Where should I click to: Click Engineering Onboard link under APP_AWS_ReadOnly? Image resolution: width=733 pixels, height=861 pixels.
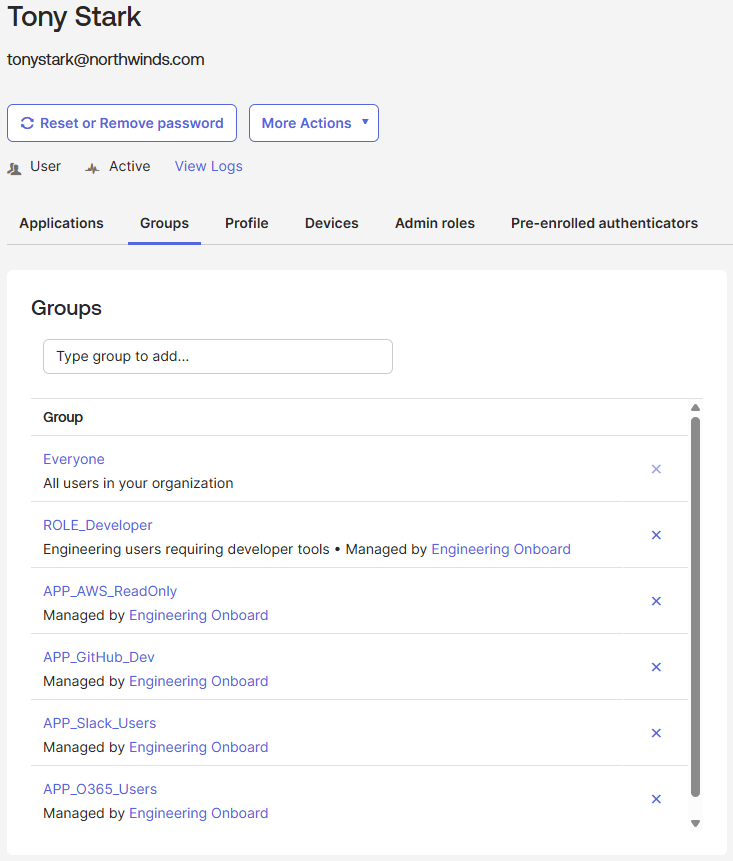click(x=198, y=615)
